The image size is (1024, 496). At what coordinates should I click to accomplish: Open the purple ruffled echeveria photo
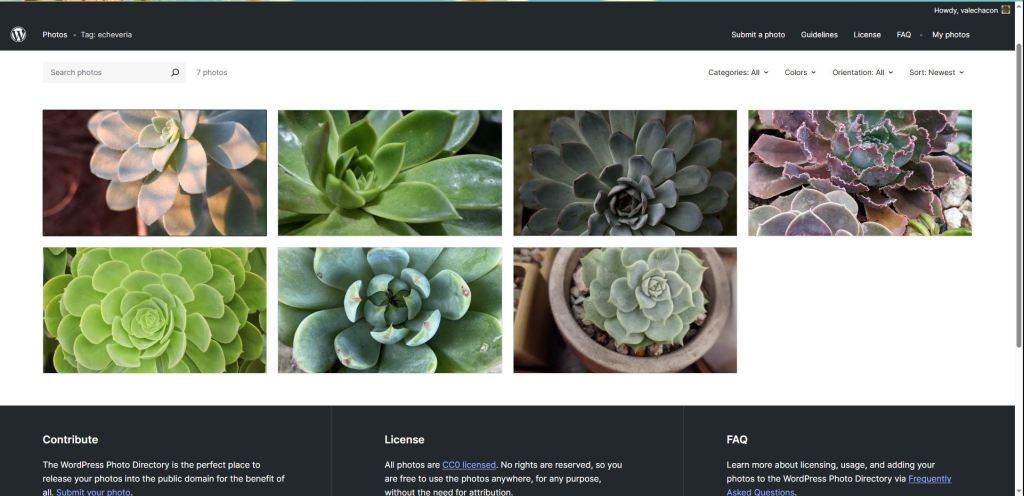tap(860, 173)
